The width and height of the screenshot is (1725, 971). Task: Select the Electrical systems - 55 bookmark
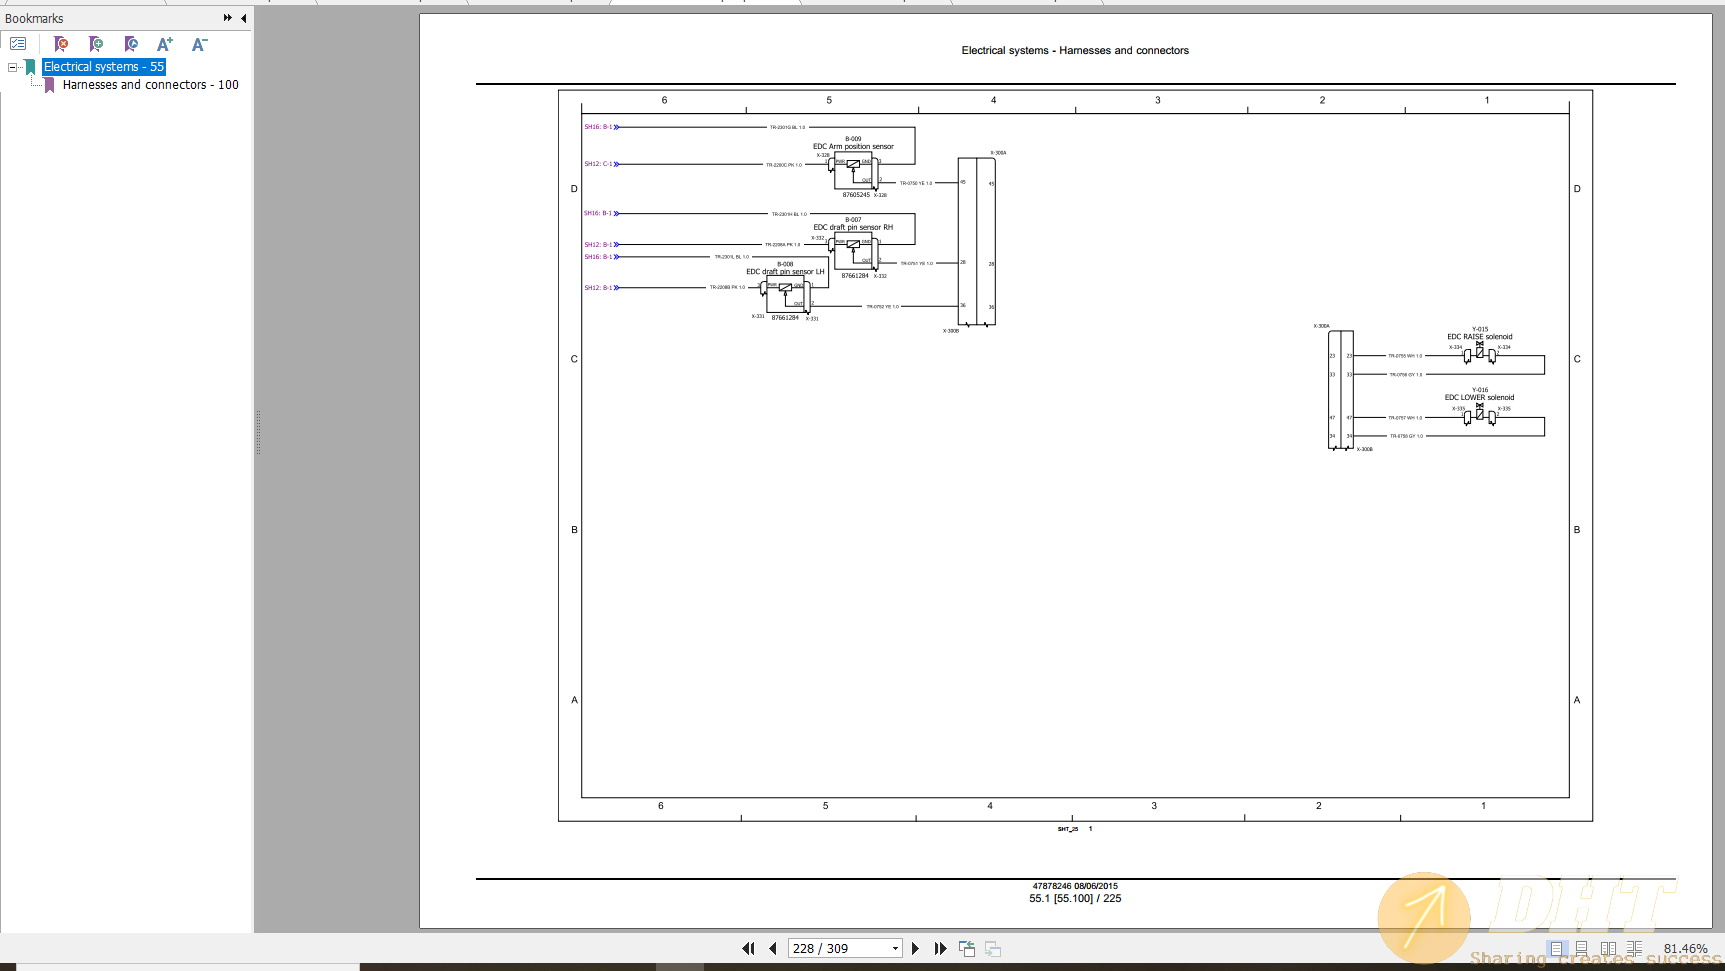(x=102, y=66)
